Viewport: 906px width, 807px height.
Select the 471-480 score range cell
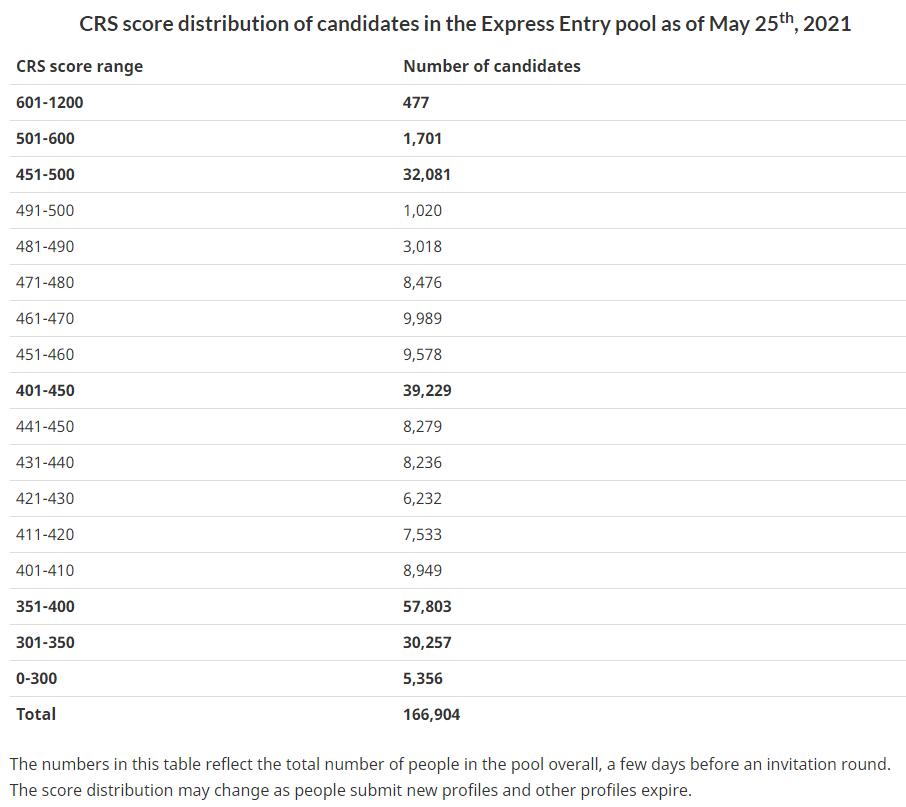[x=45, y=282]
